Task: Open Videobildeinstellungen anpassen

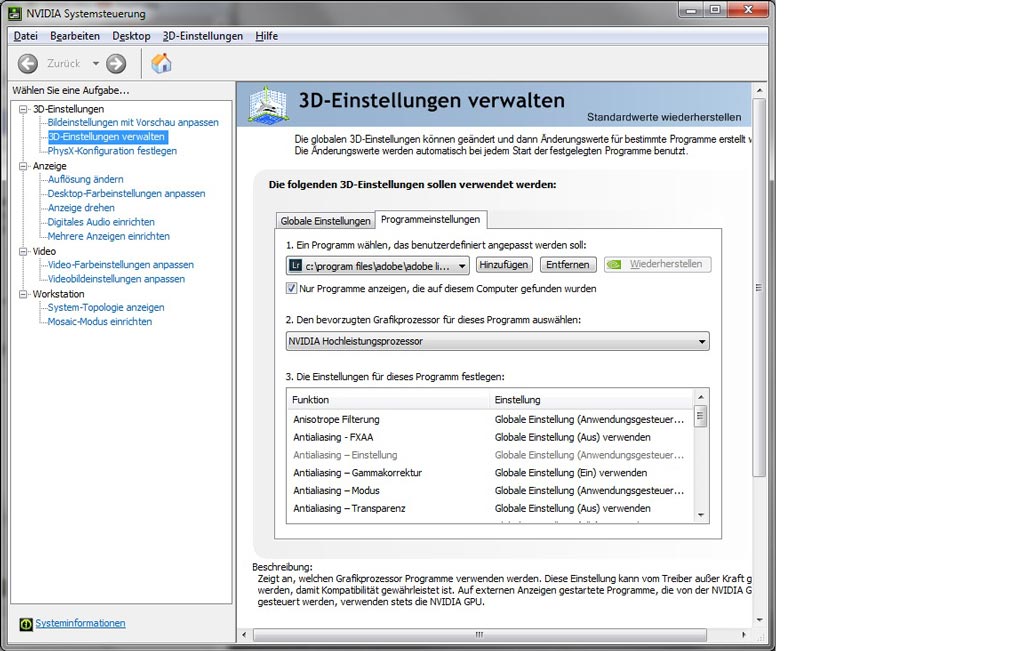Action: [116, 279]
